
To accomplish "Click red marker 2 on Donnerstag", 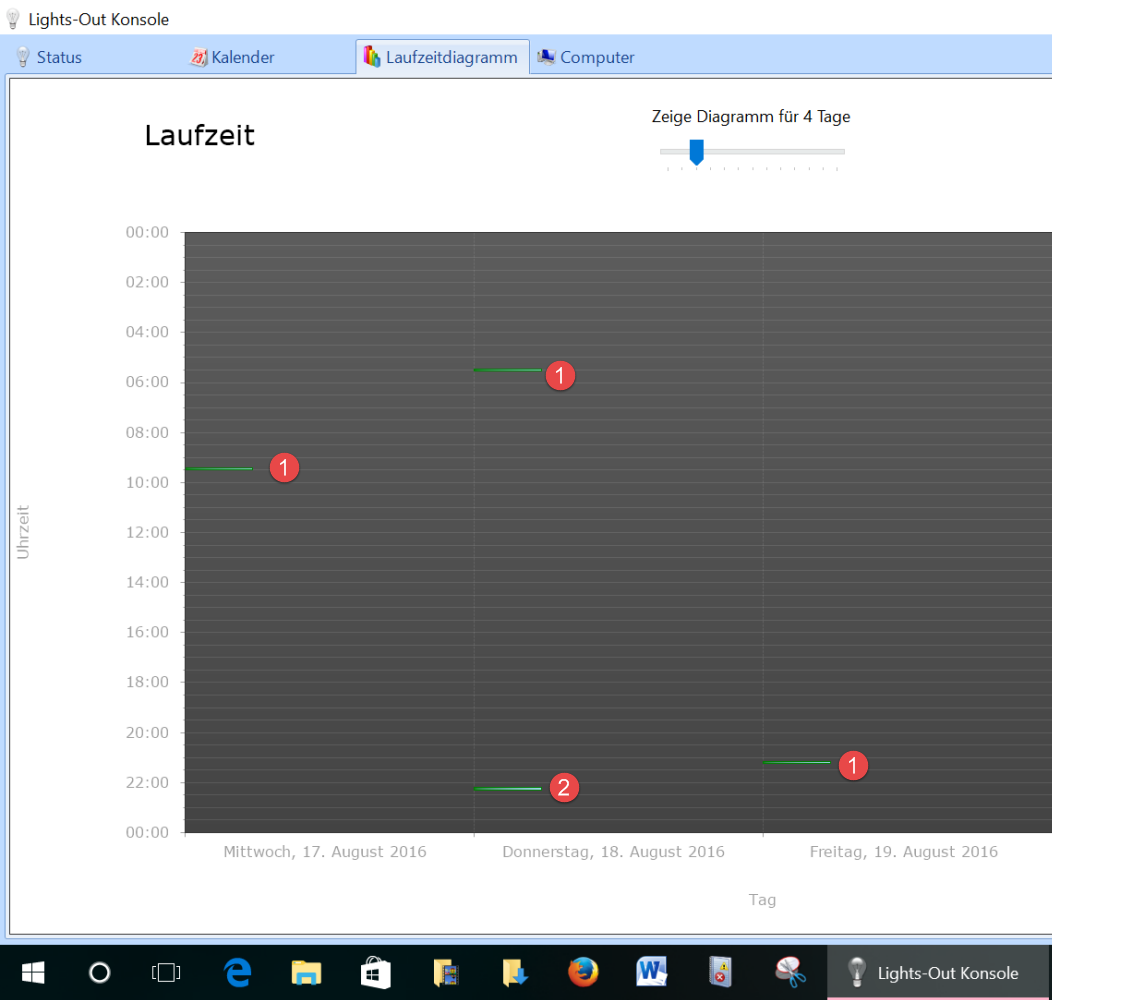I will click(x=564, y=787).
